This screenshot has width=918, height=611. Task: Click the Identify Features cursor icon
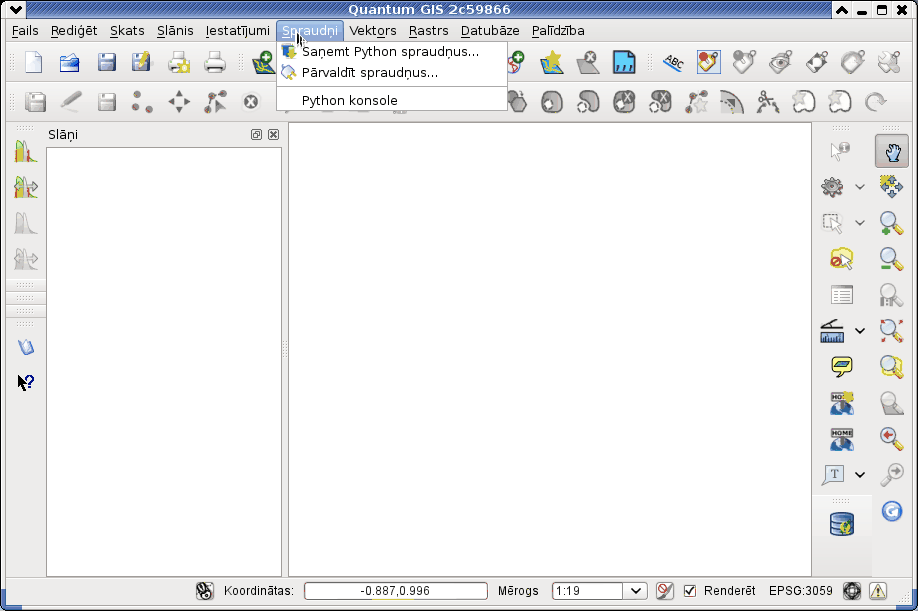pos(841,152)
